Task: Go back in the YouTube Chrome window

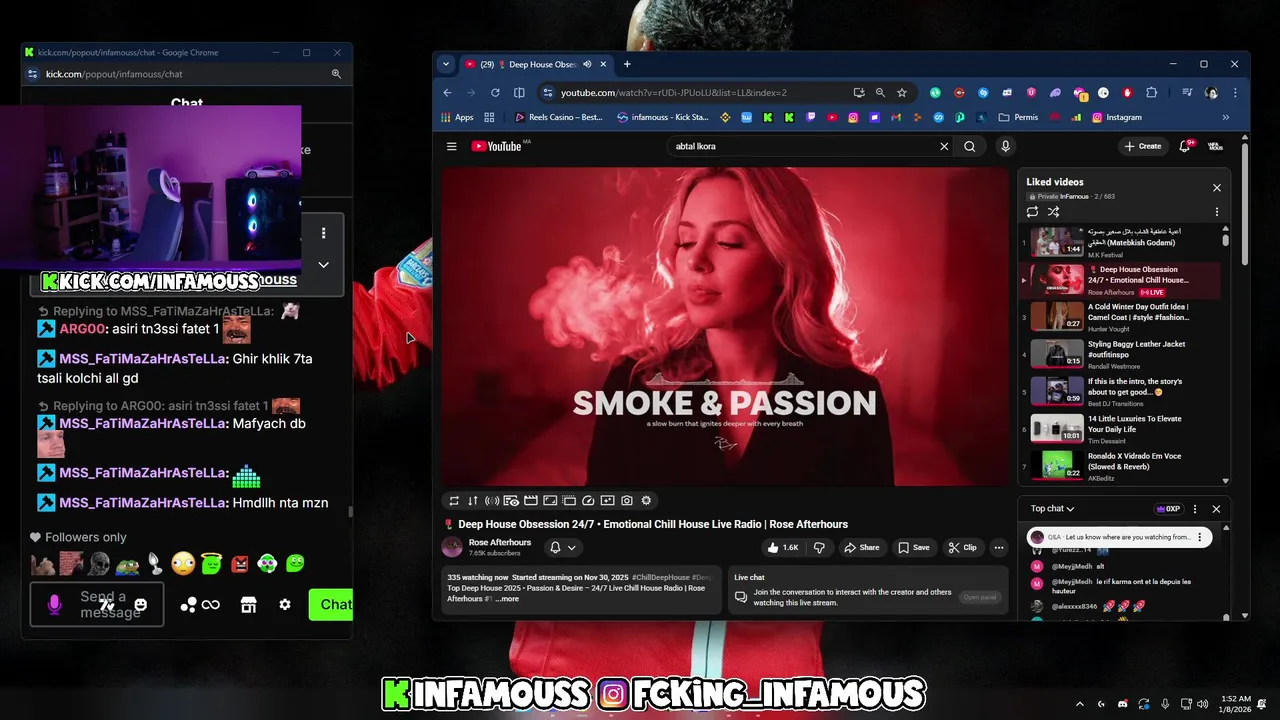Action: 447,92
